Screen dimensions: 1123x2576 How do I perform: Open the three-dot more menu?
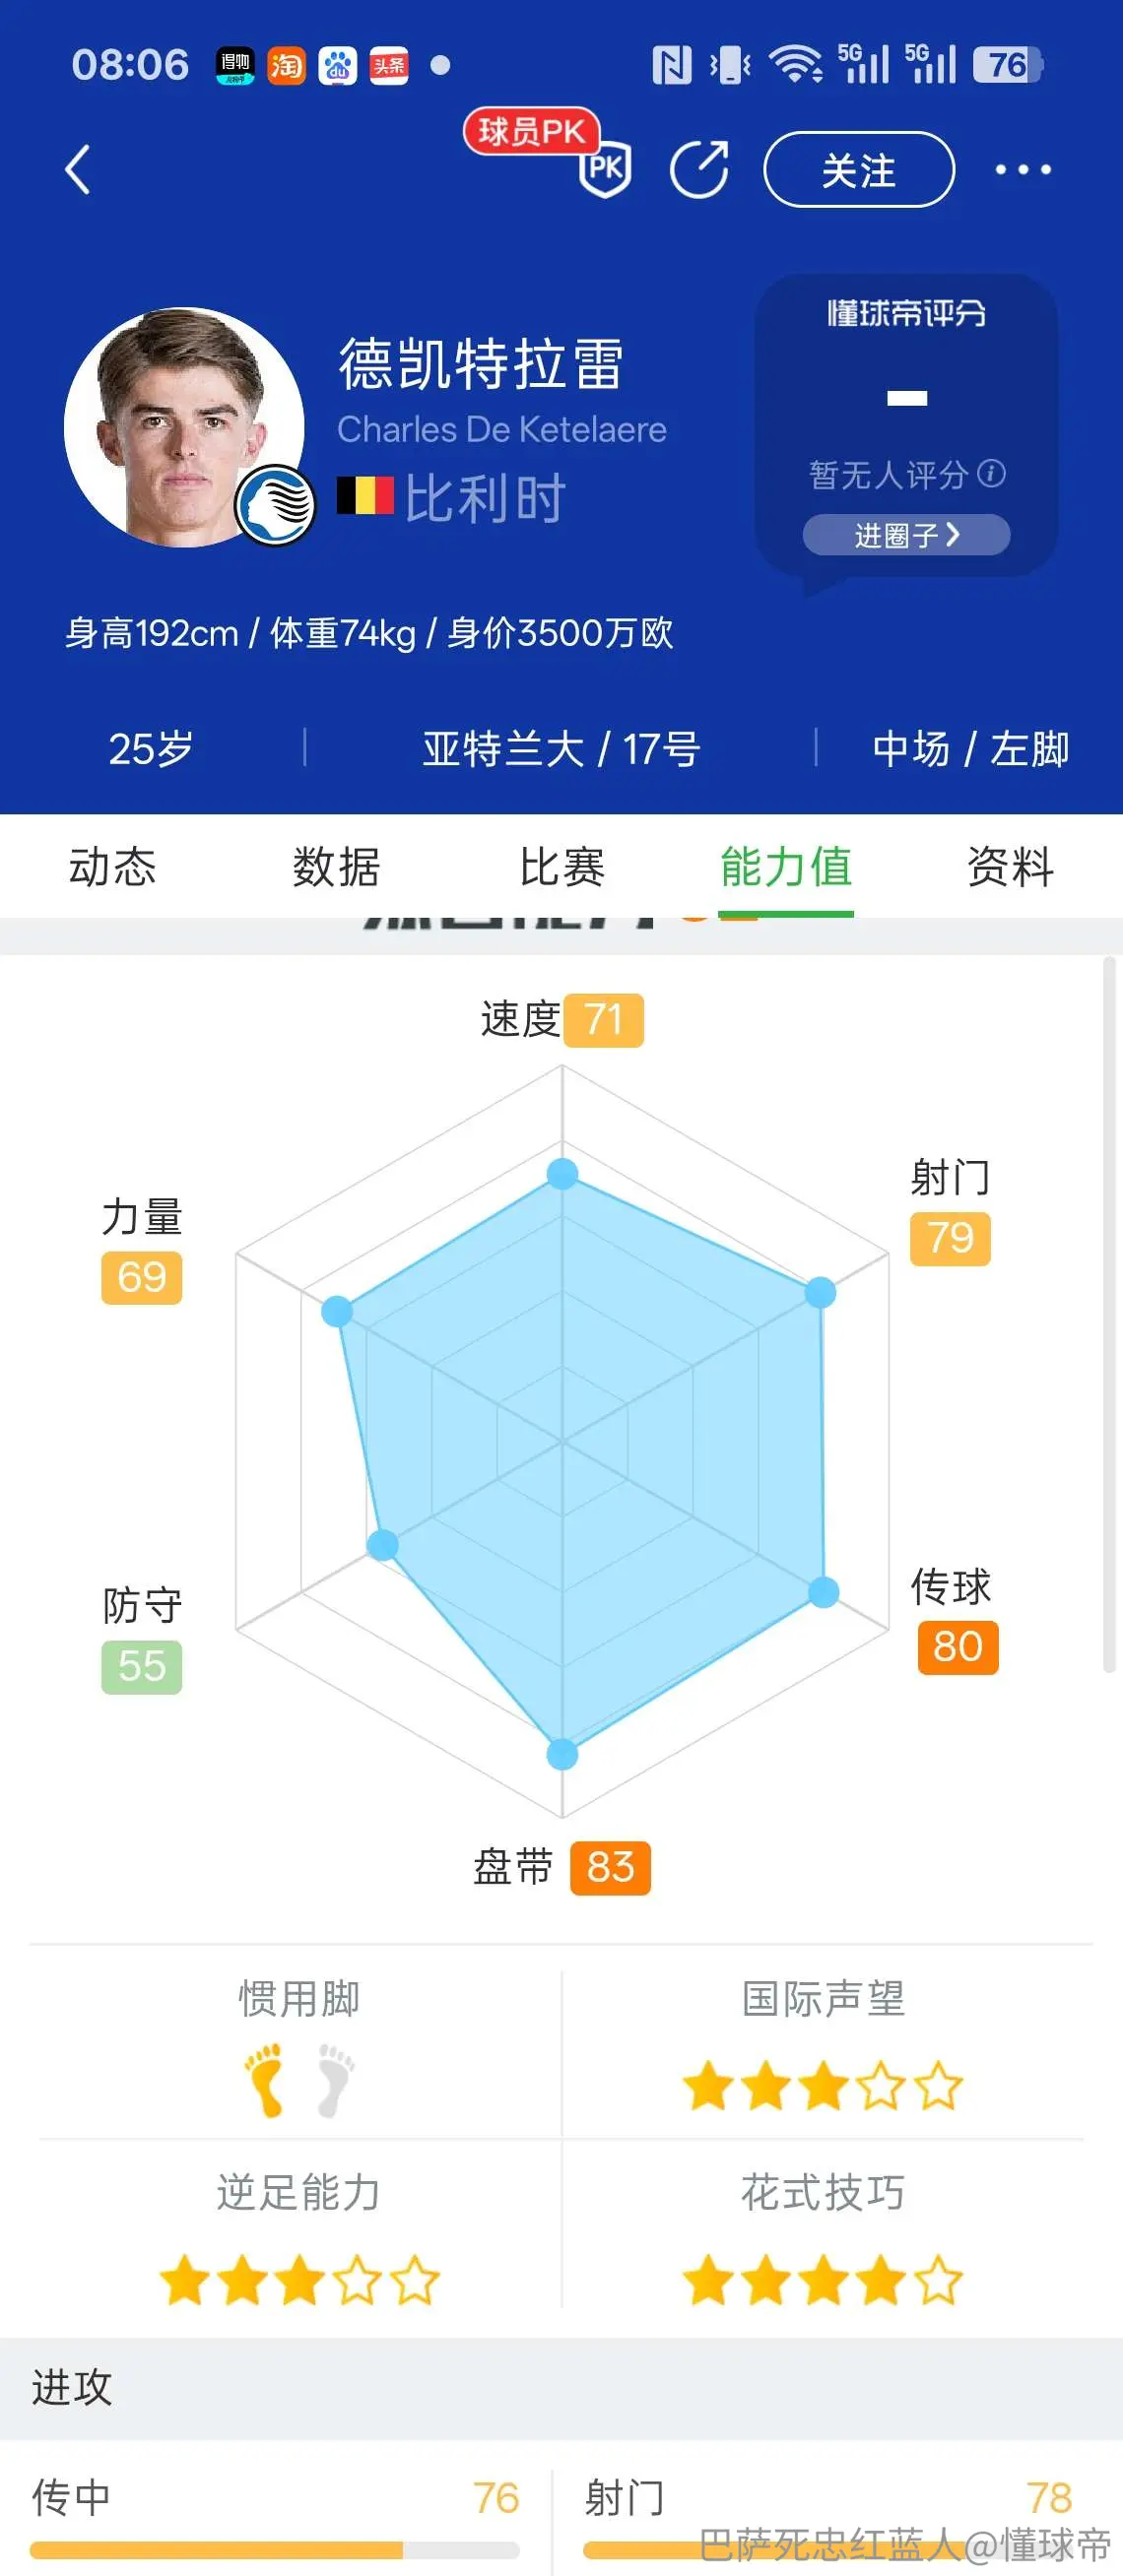point(1022,169)
